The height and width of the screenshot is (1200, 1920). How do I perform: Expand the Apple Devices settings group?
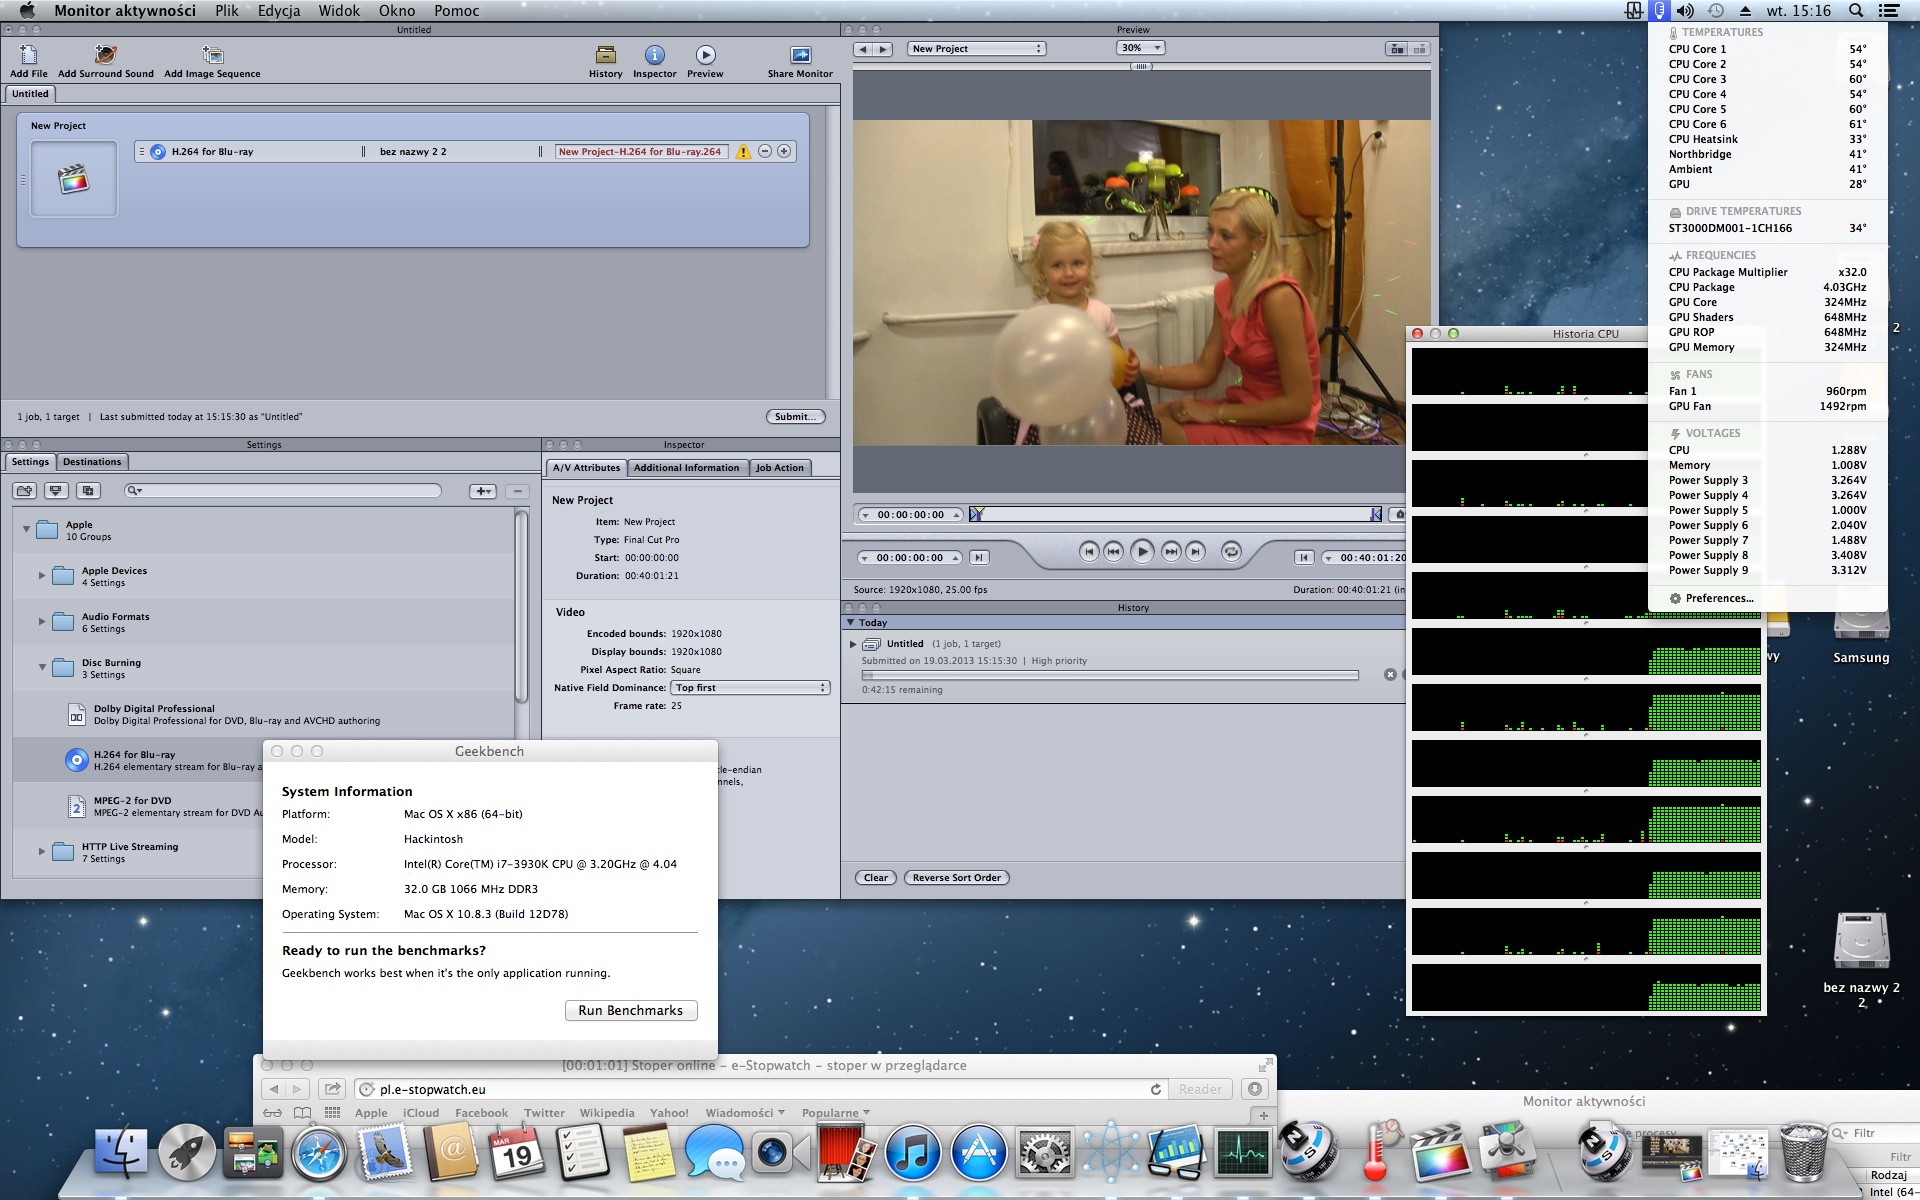point(42,576)
